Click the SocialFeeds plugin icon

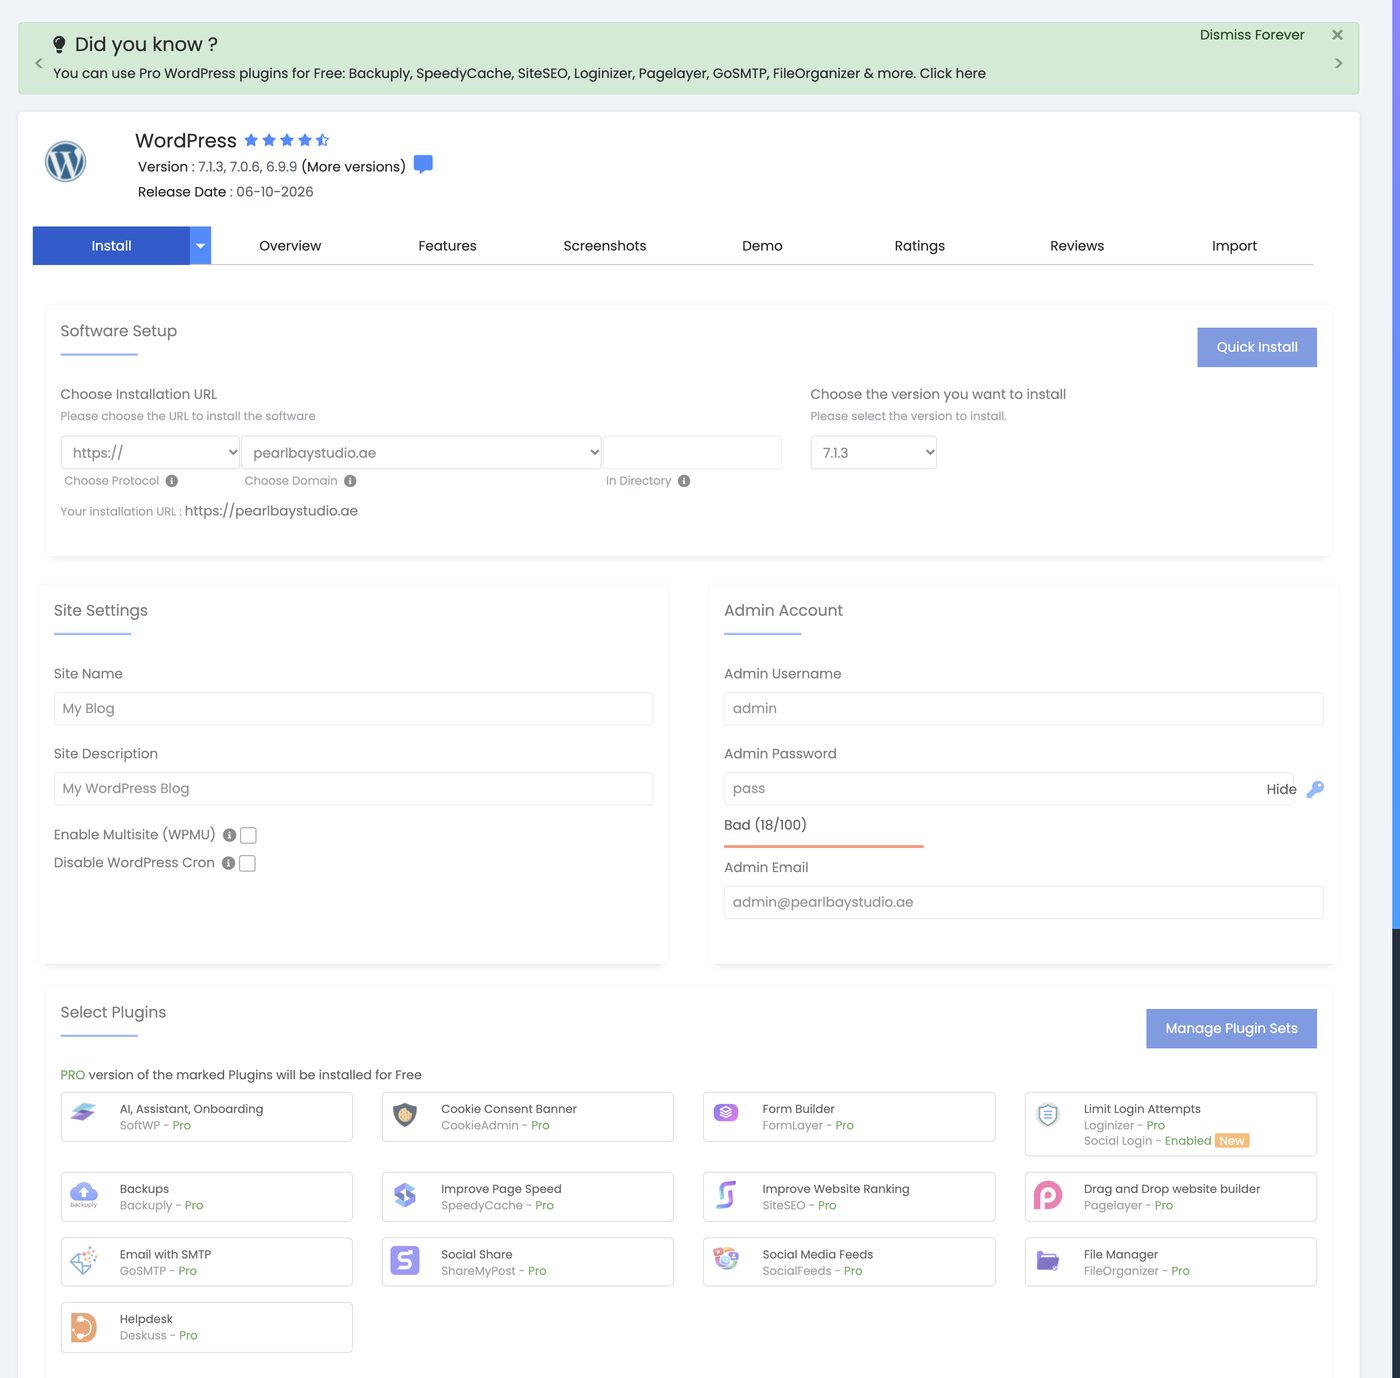tap(726, 1259)
